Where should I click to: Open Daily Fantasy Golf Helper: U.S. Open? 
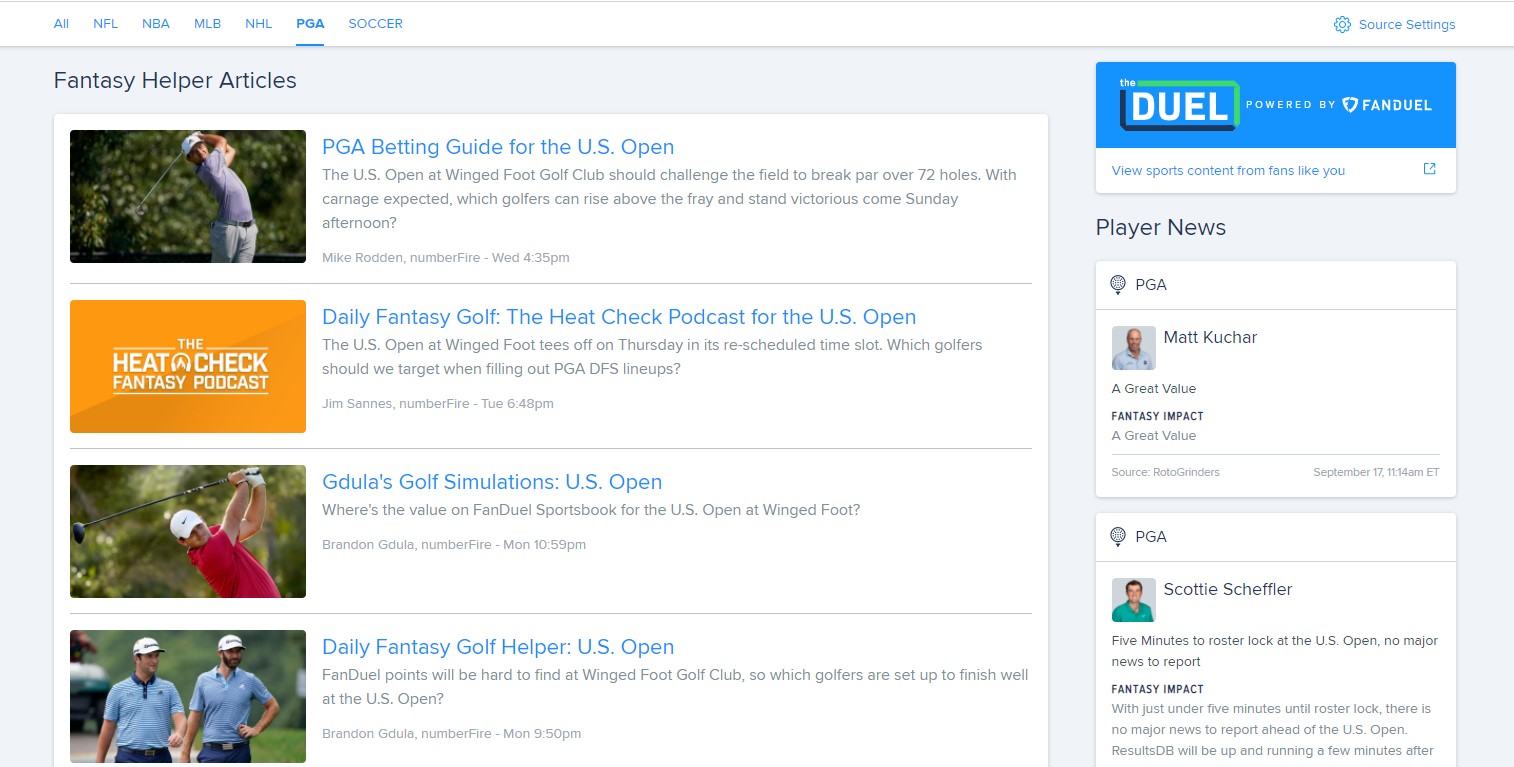pos(498,647)
